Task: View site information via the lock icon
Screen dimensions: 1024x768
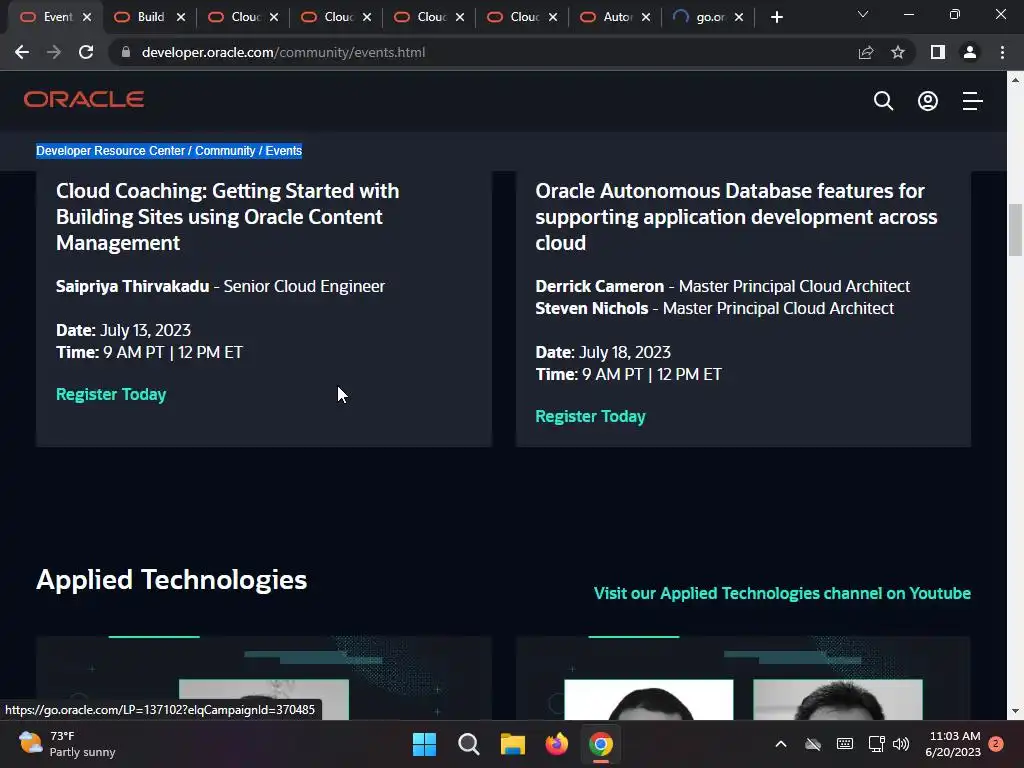Action: pyautogui.click(x=126, y=52)
